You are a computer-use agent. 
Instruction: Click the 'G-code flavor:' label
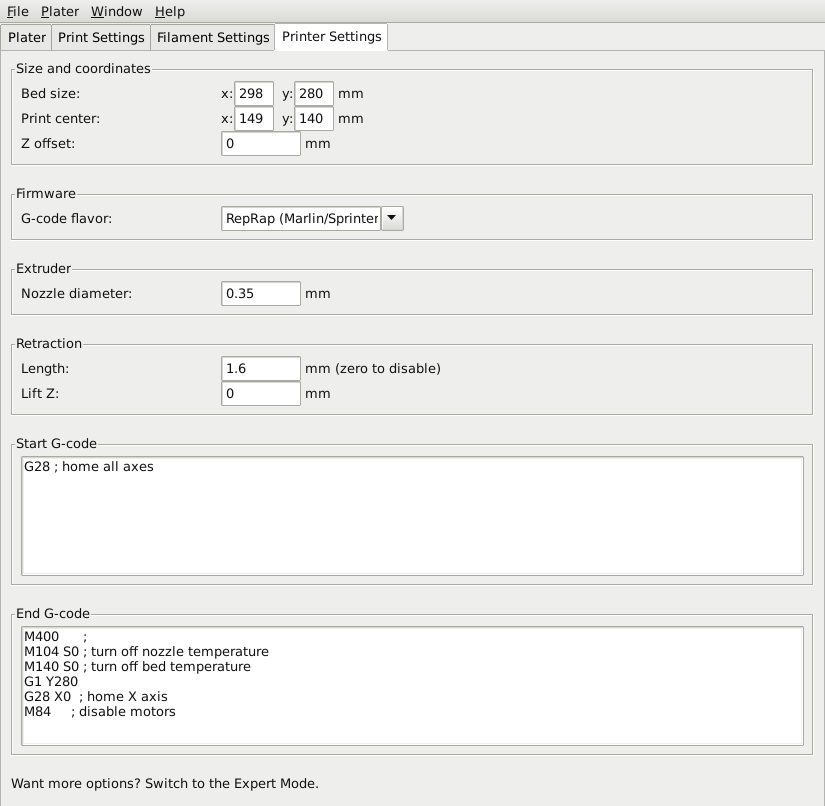tap(66, 218)
